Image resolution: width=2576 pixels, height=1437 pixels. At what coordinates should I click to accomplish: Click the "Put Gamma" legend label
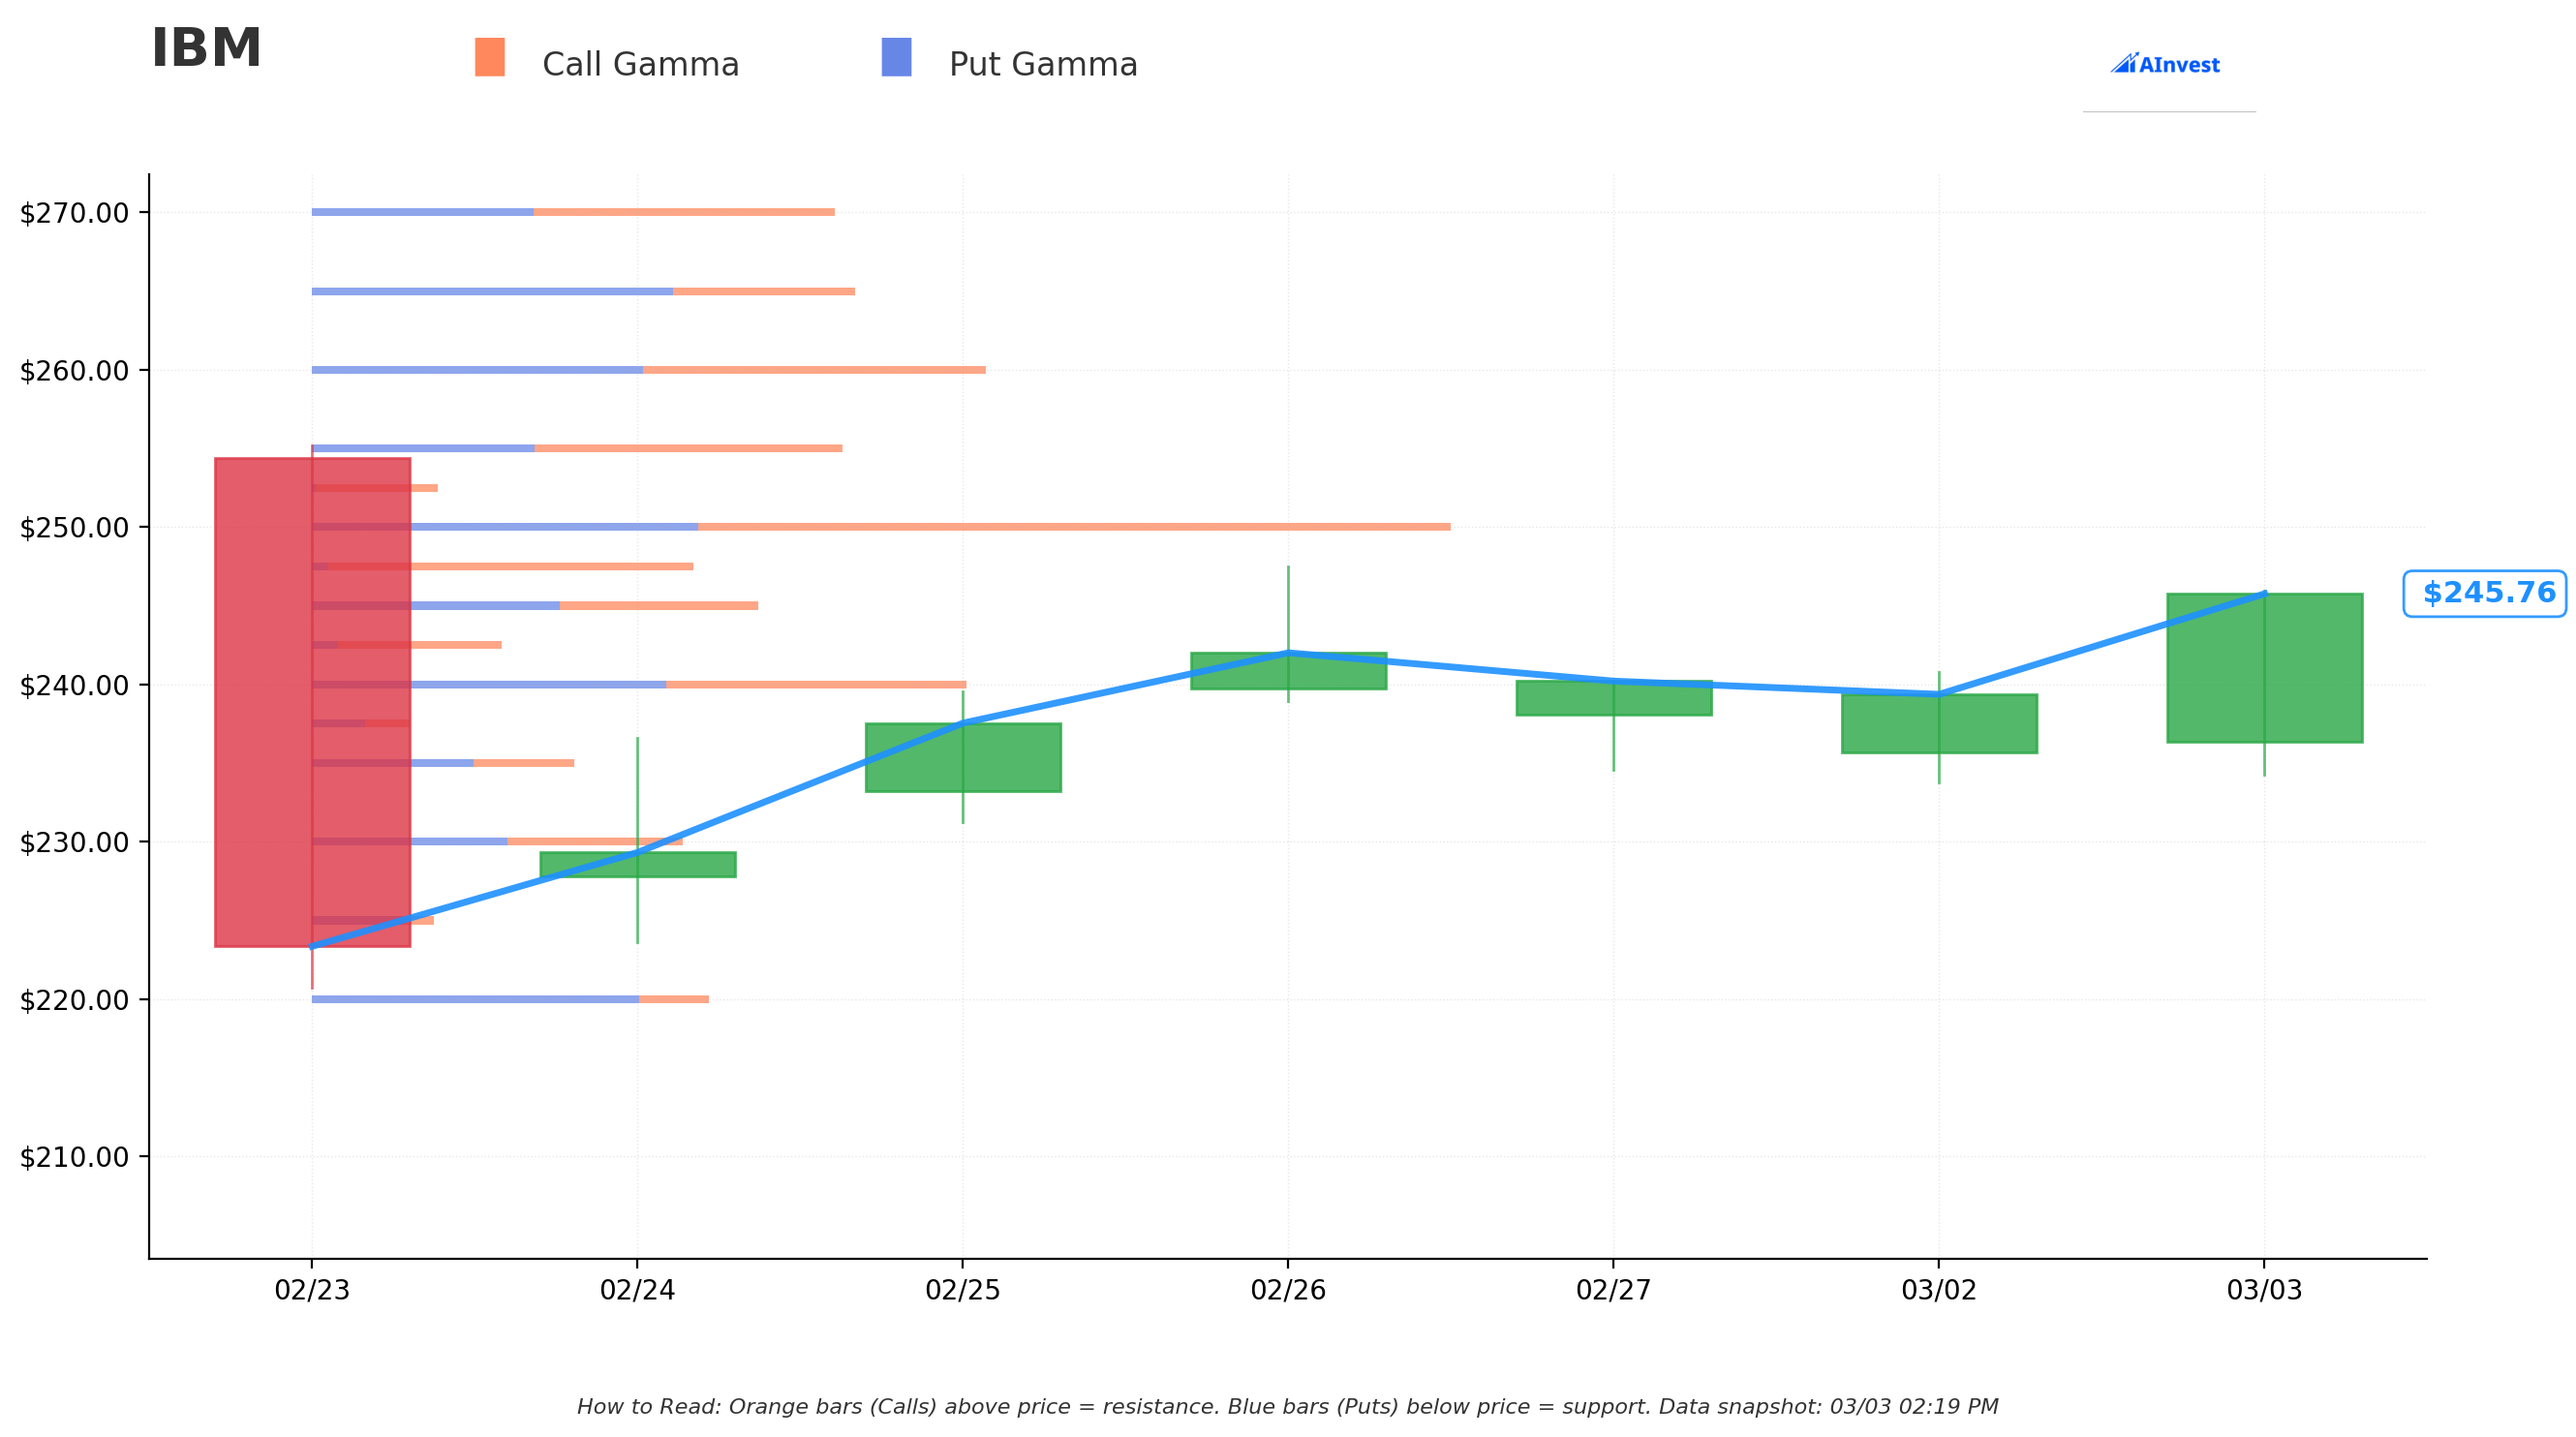point(1043,65)
